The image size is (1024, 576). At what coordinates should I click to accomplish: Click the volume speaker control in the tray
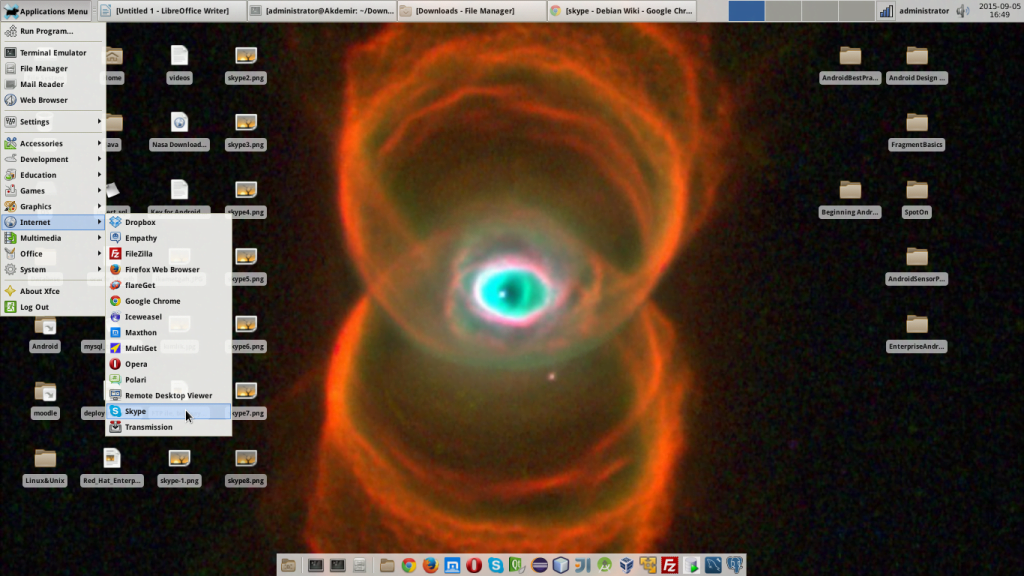pyautogui.click(x=961, y=11)
